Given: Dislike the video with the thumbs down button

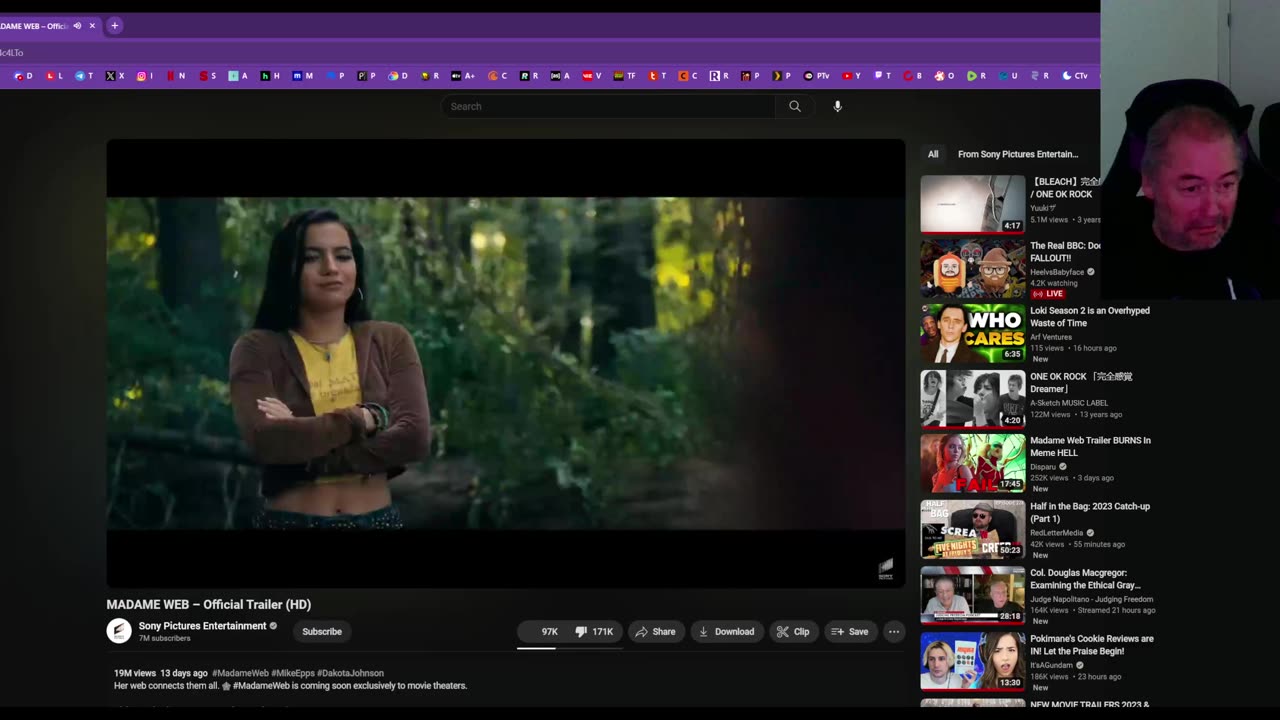Looking at the screenshot, I should (594, 632).
